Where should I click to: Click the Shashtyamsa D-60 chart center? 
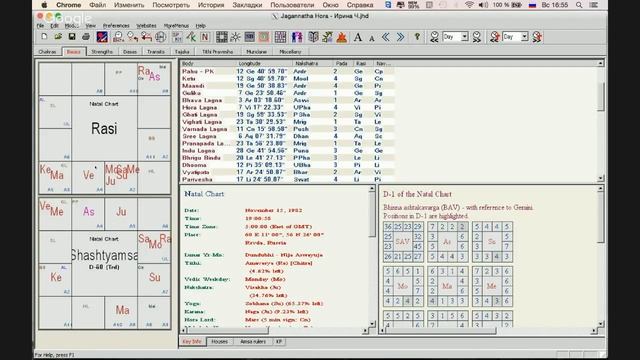tap(104, 264)
